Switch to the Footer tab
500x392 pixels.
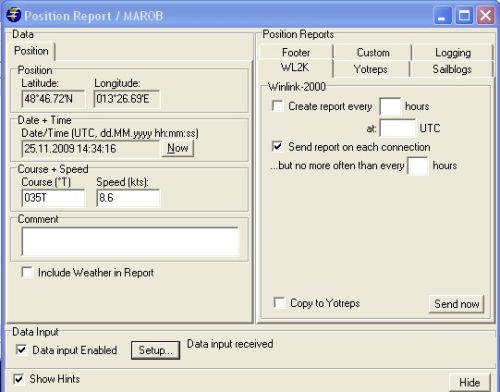[x=296, y=52]
